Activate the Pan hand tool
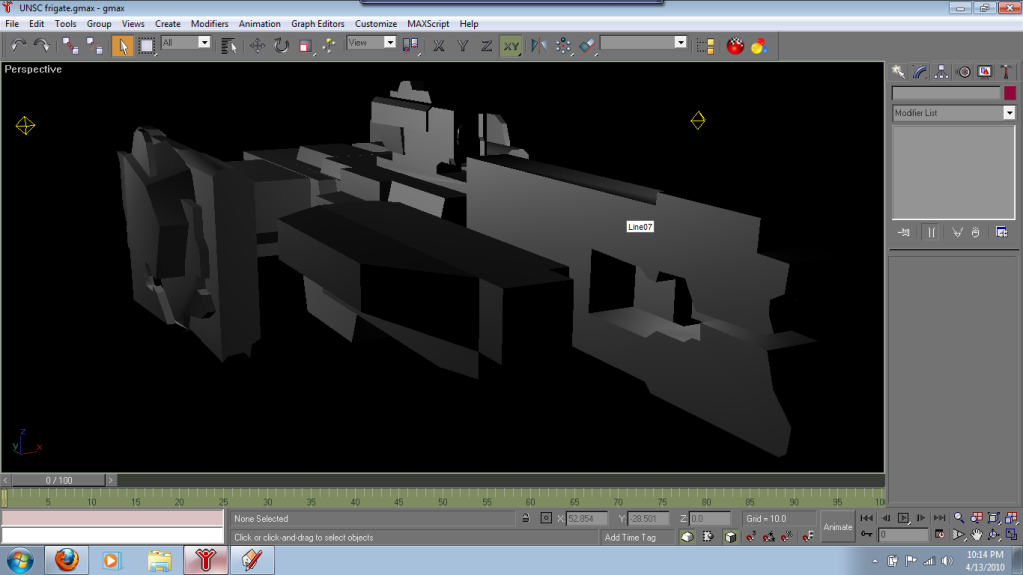 pyautogui.click(x=976, y=535)
